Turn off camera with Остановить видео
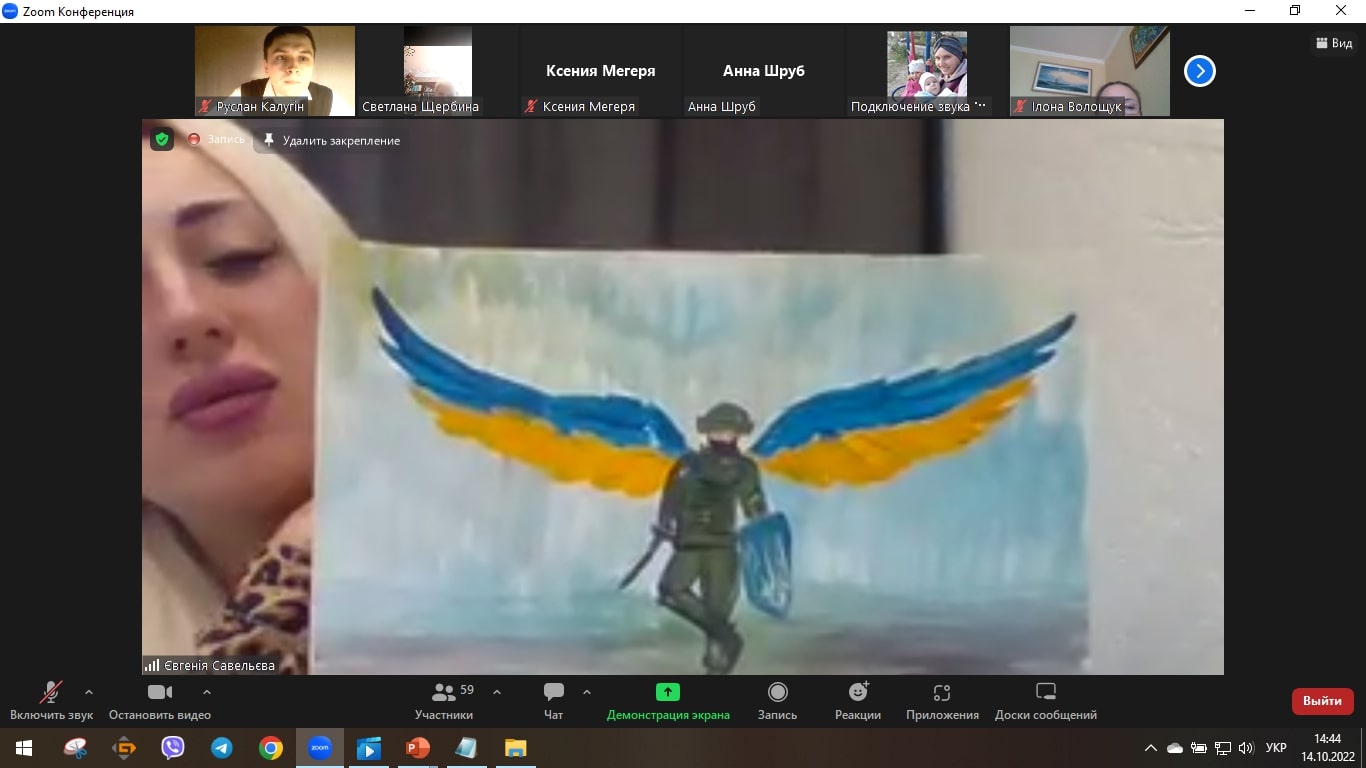Image resolution: width=1366 pixels, height=768 pixels. pos(160,701)
